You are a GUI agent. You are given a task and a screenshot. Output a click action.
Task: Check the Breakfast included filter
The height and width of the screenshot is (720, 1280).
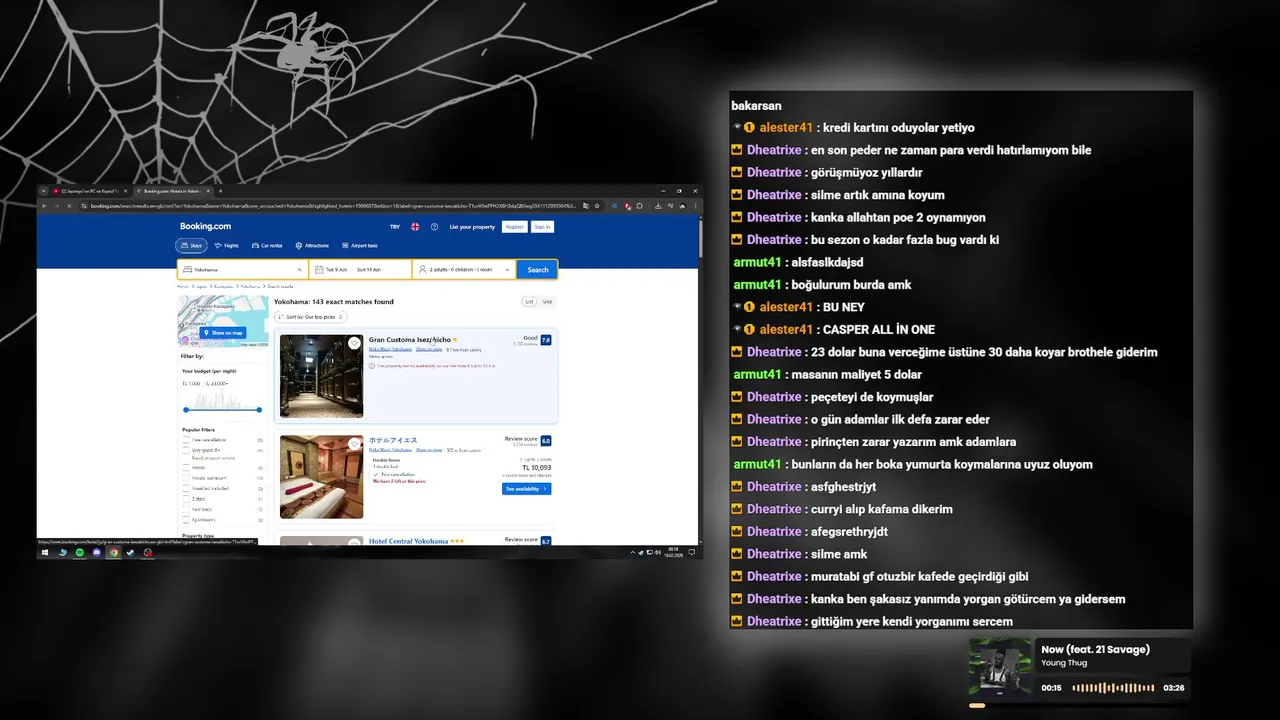tap(185, 488)
